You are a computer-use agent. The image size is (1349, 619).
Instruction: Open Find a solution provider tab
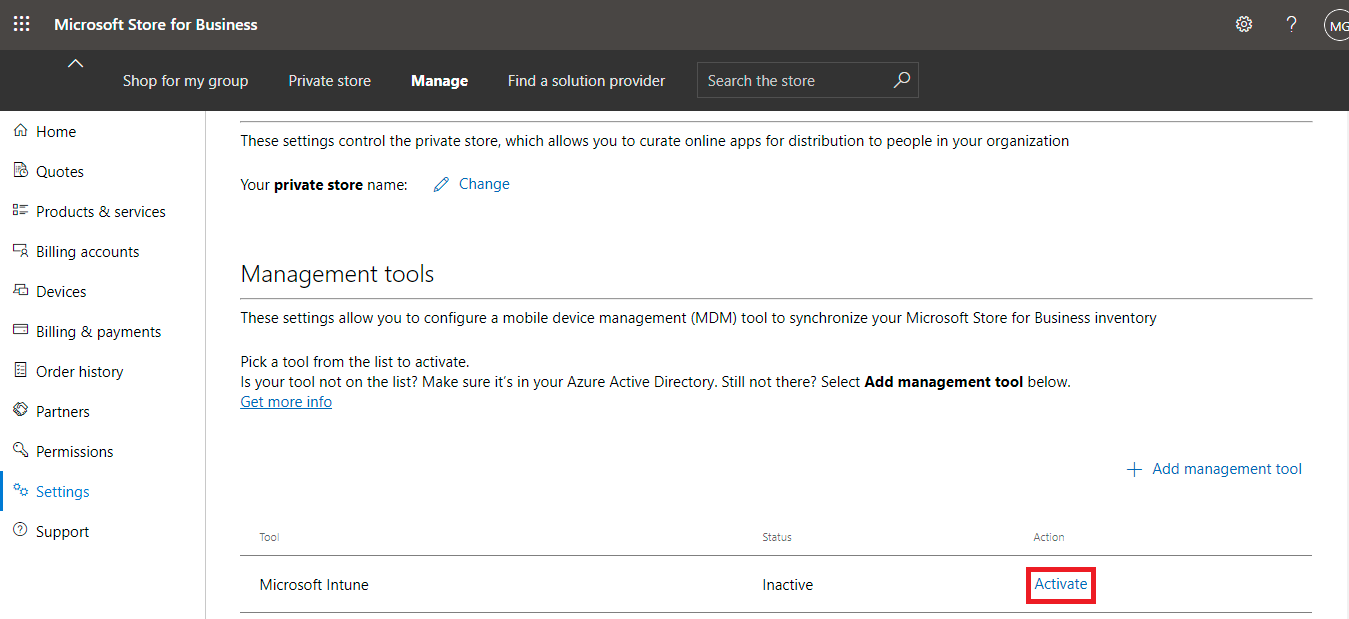[x=586, y=81]
